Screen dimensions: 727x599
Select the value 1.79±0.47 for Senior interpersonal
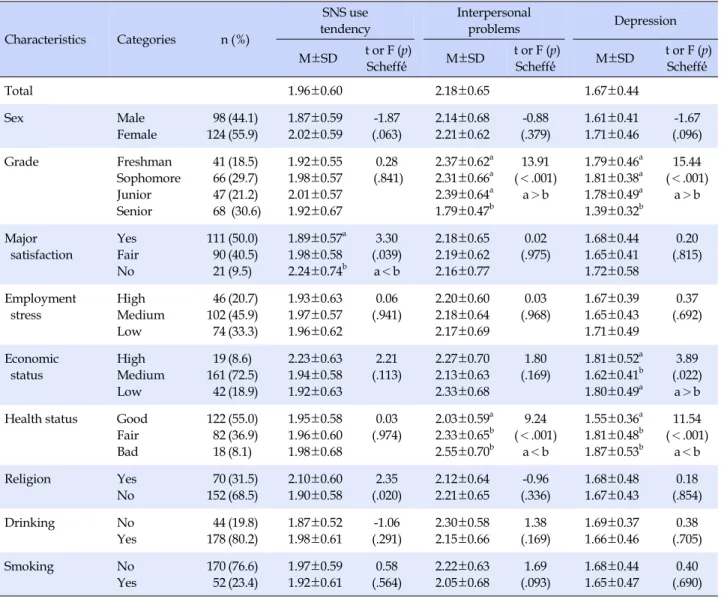coord(465,210)
